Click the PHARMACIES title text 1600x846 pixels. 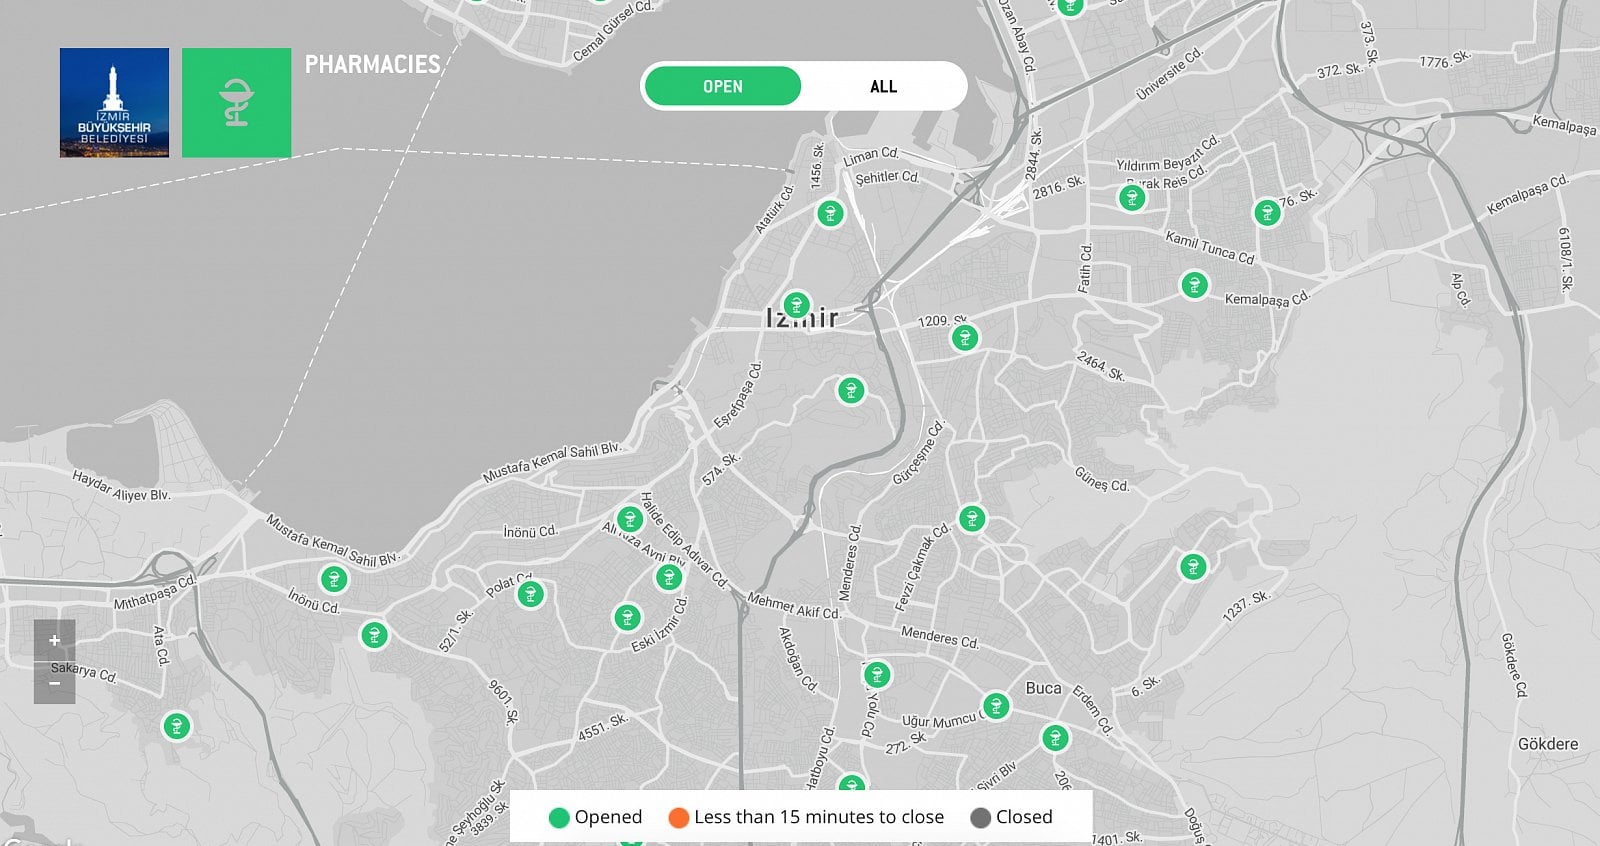pyautogui.click(x=372, y=65)
